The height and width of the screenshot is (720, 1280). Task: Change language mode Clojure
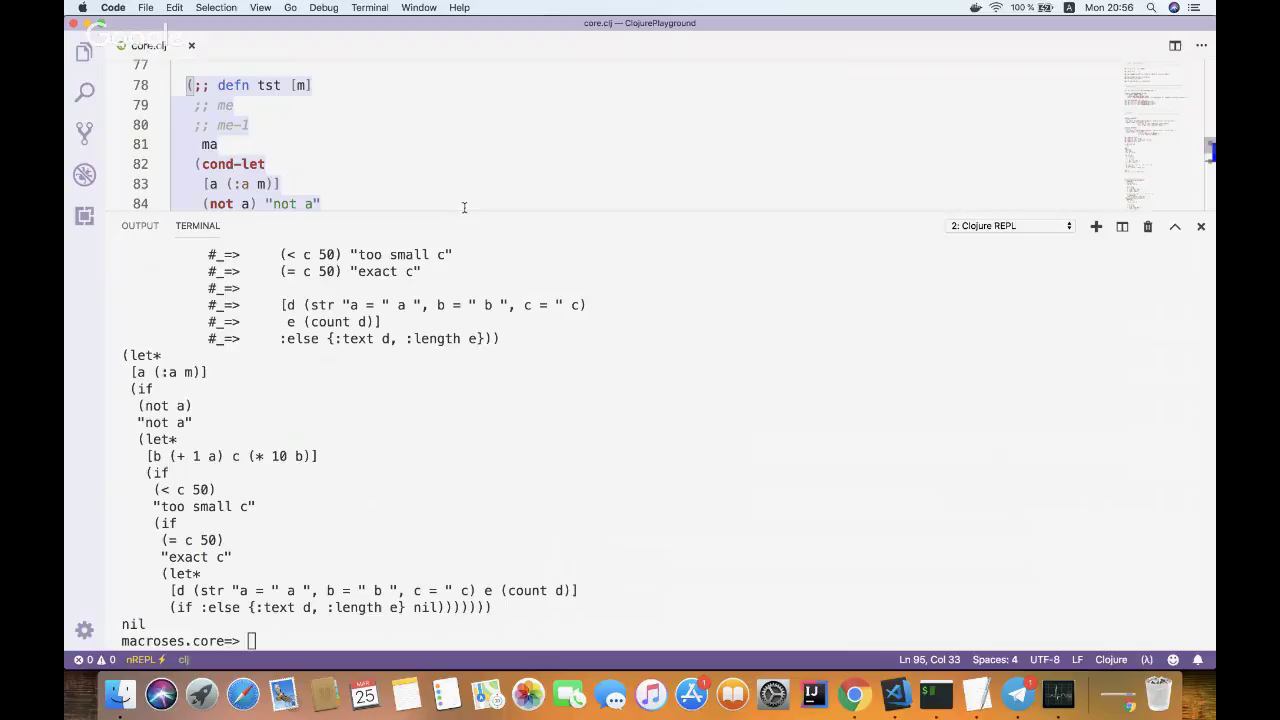coord(1111,660)
